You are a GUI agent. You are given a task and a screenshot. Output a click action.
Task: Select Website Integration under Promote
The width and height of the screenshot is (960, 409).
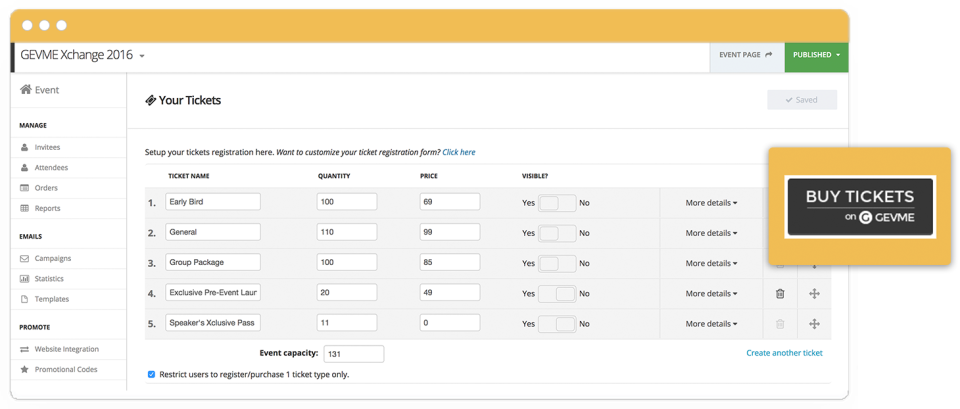click(66, 349)
